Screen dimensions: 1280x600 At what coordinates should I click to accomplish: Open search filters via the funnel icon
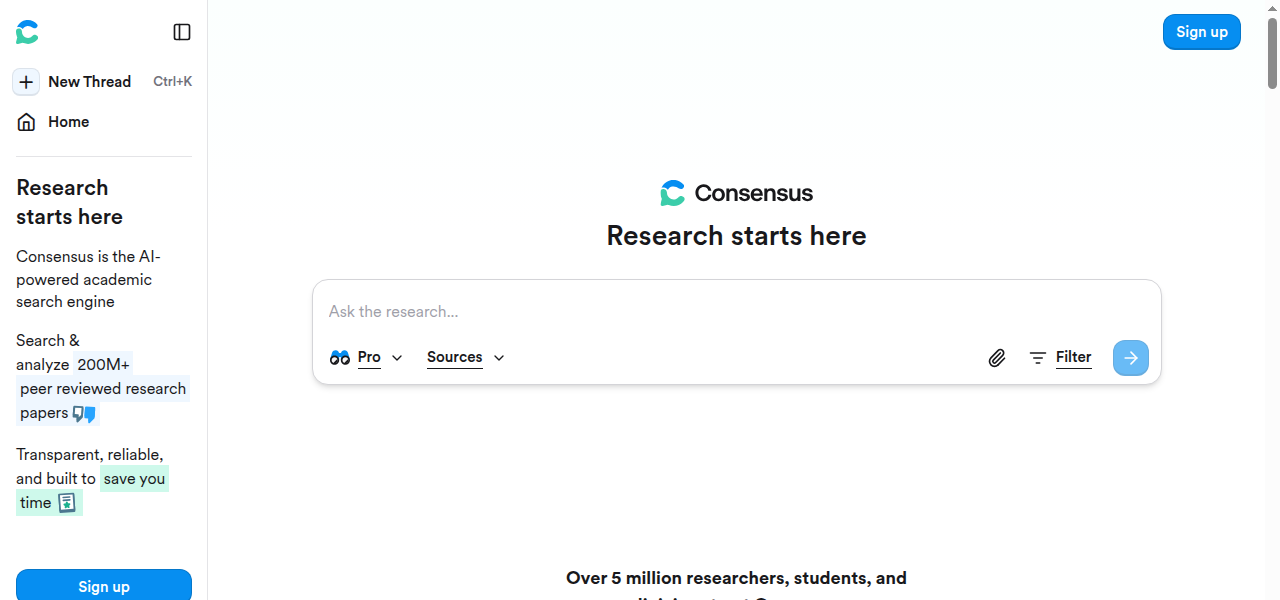(1037, 357)
